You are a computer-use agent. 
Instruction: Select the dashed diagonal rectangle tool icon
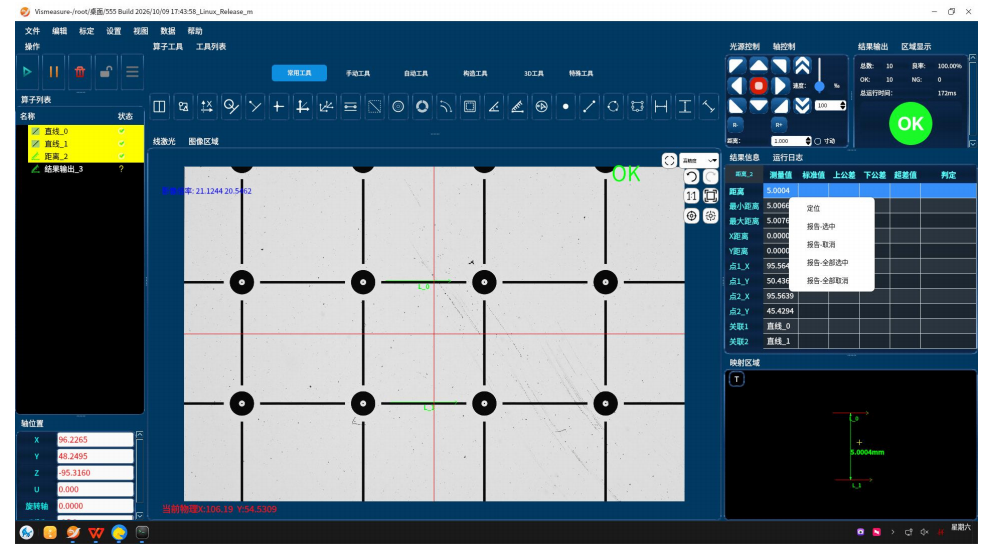(x=374, y=106)
